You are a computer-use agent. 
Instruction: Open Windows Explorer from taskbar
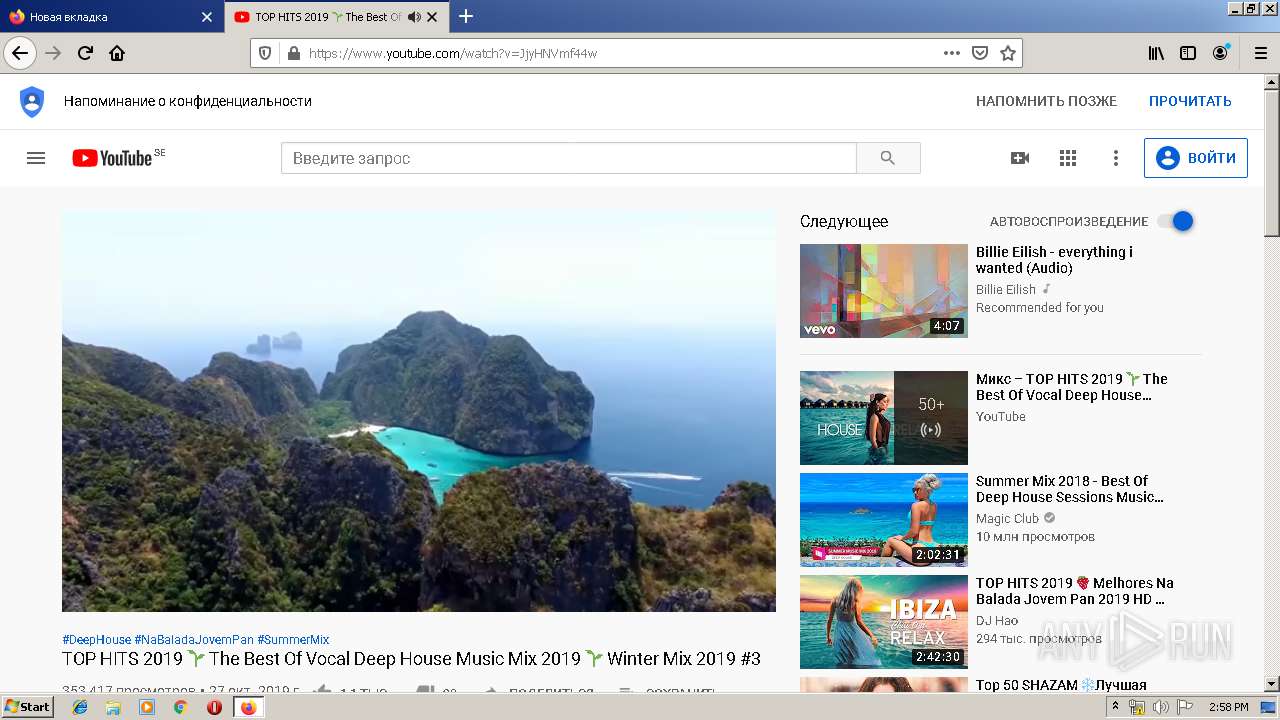113,706
